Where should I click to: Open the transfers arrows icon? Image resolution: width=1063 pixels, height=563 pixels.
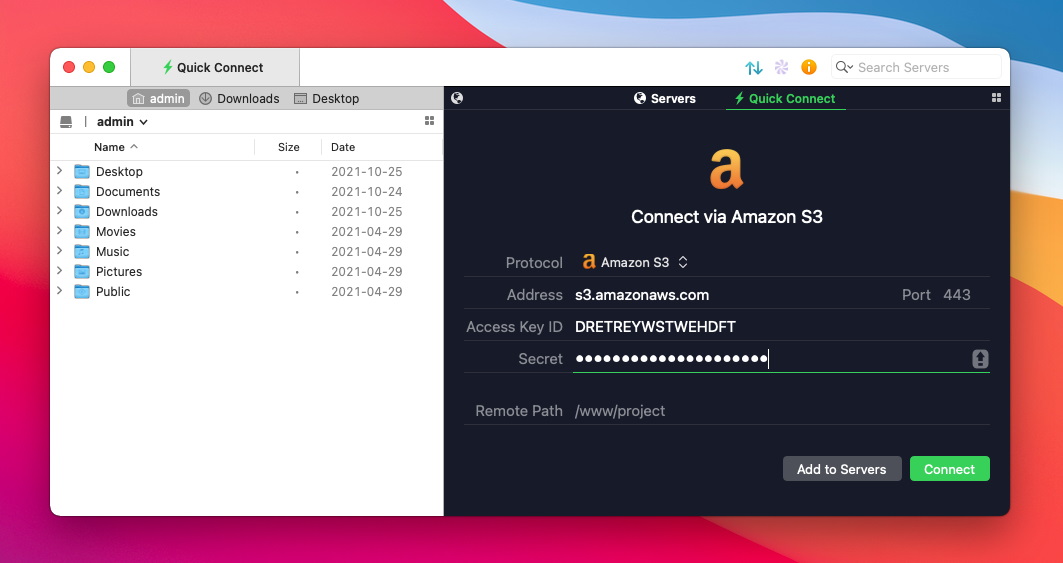(753, 67)
